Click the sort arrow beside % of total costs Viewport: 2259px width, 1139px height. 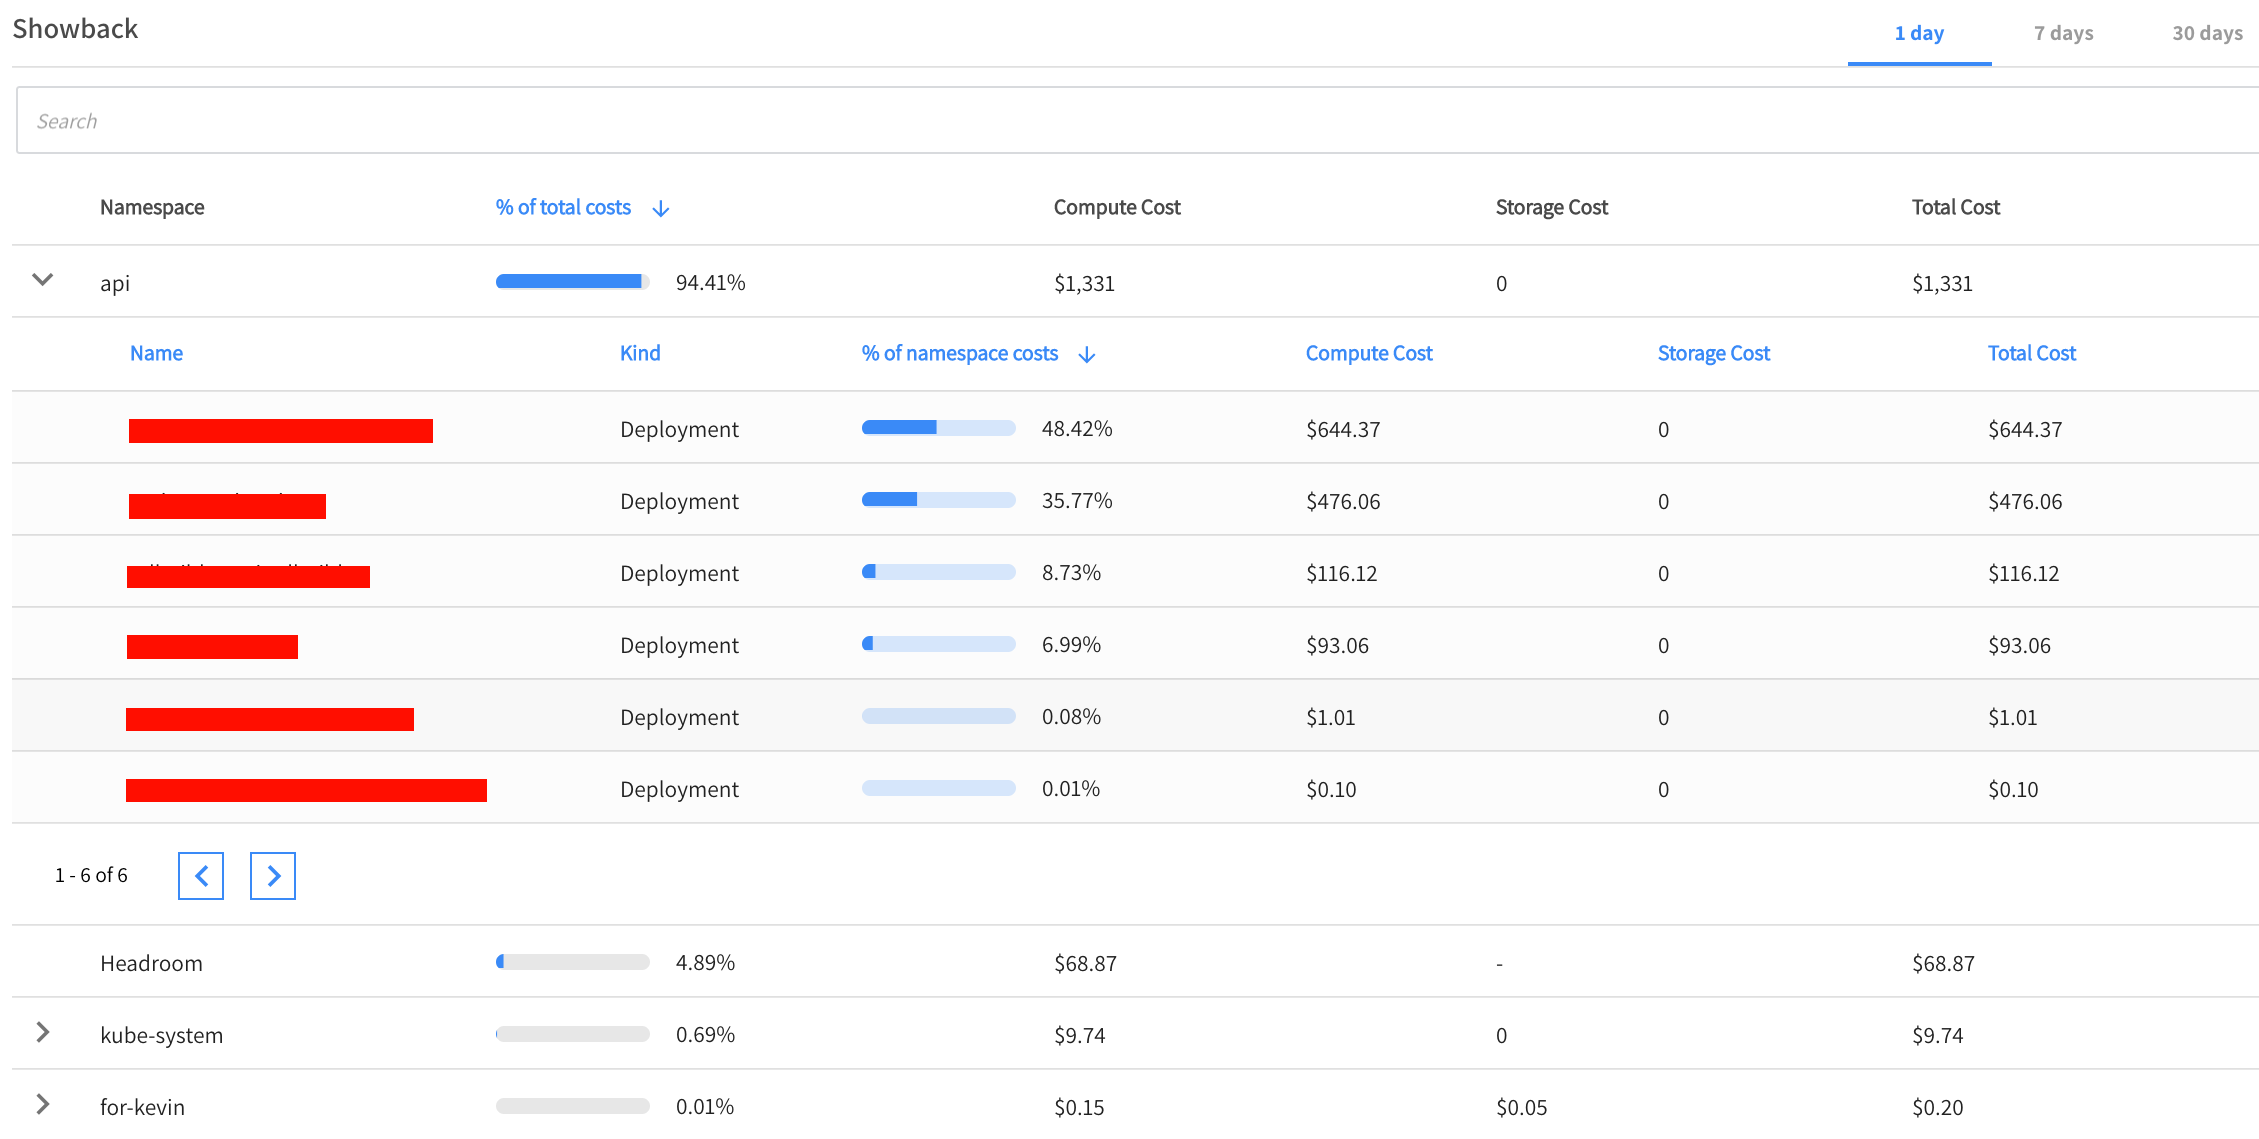(x=661, y=209)
